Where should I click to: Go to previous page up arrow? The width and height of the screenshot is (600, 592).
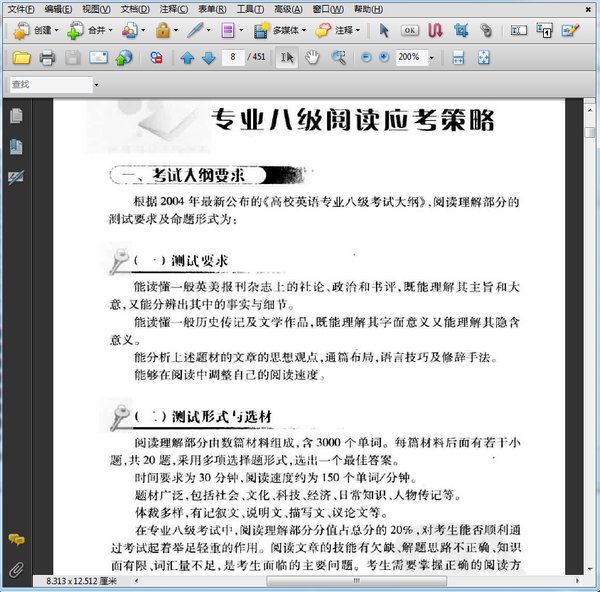(x=187, y=58)
